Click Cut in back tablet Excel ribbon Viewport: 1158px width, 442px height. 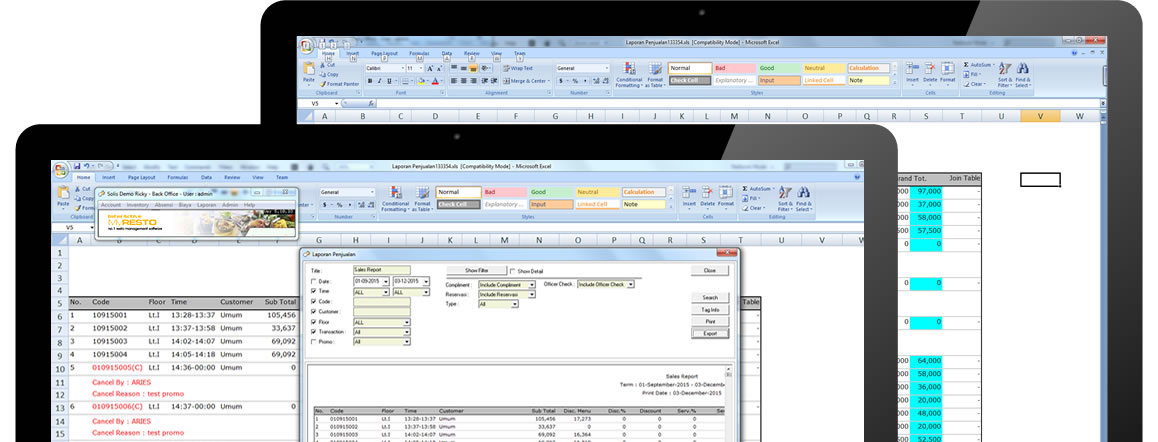[328, 65]
